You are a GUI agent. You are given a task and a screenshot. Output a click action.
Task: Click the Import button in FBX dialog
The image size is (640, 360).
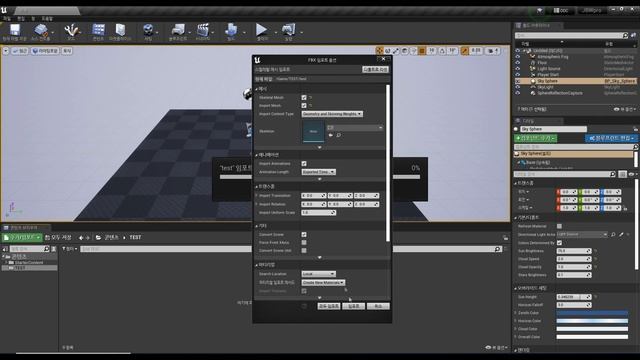(x=353, y=306)
